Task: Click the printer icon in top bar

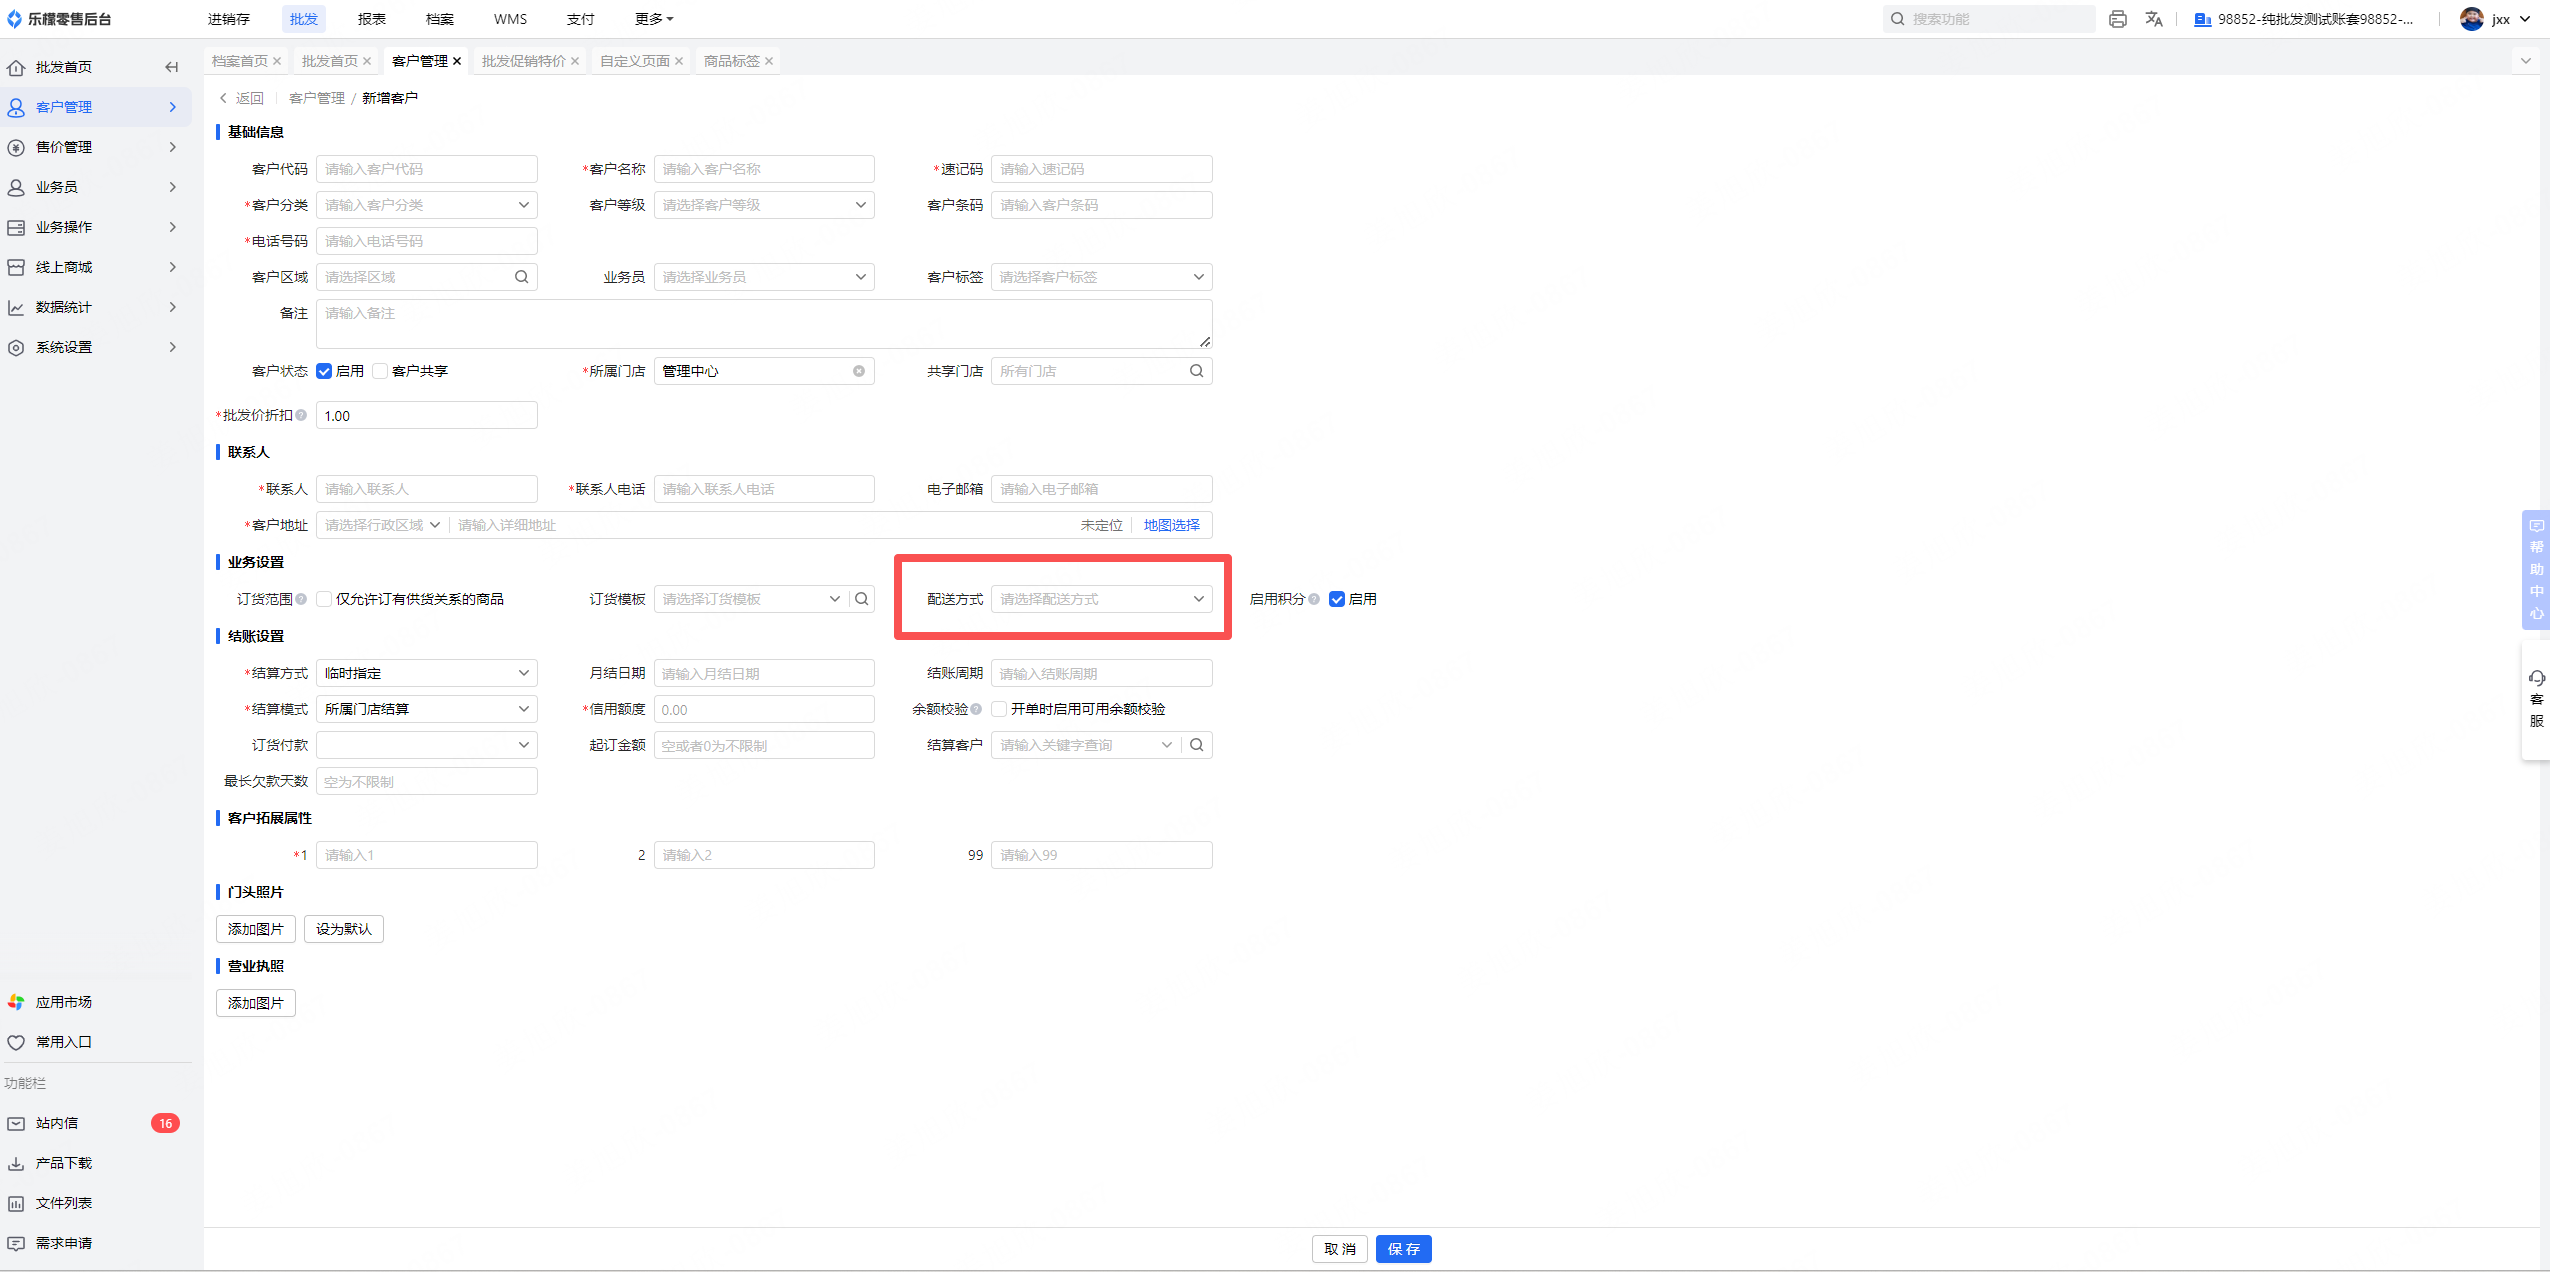Action: click(x=2117, y=19)
